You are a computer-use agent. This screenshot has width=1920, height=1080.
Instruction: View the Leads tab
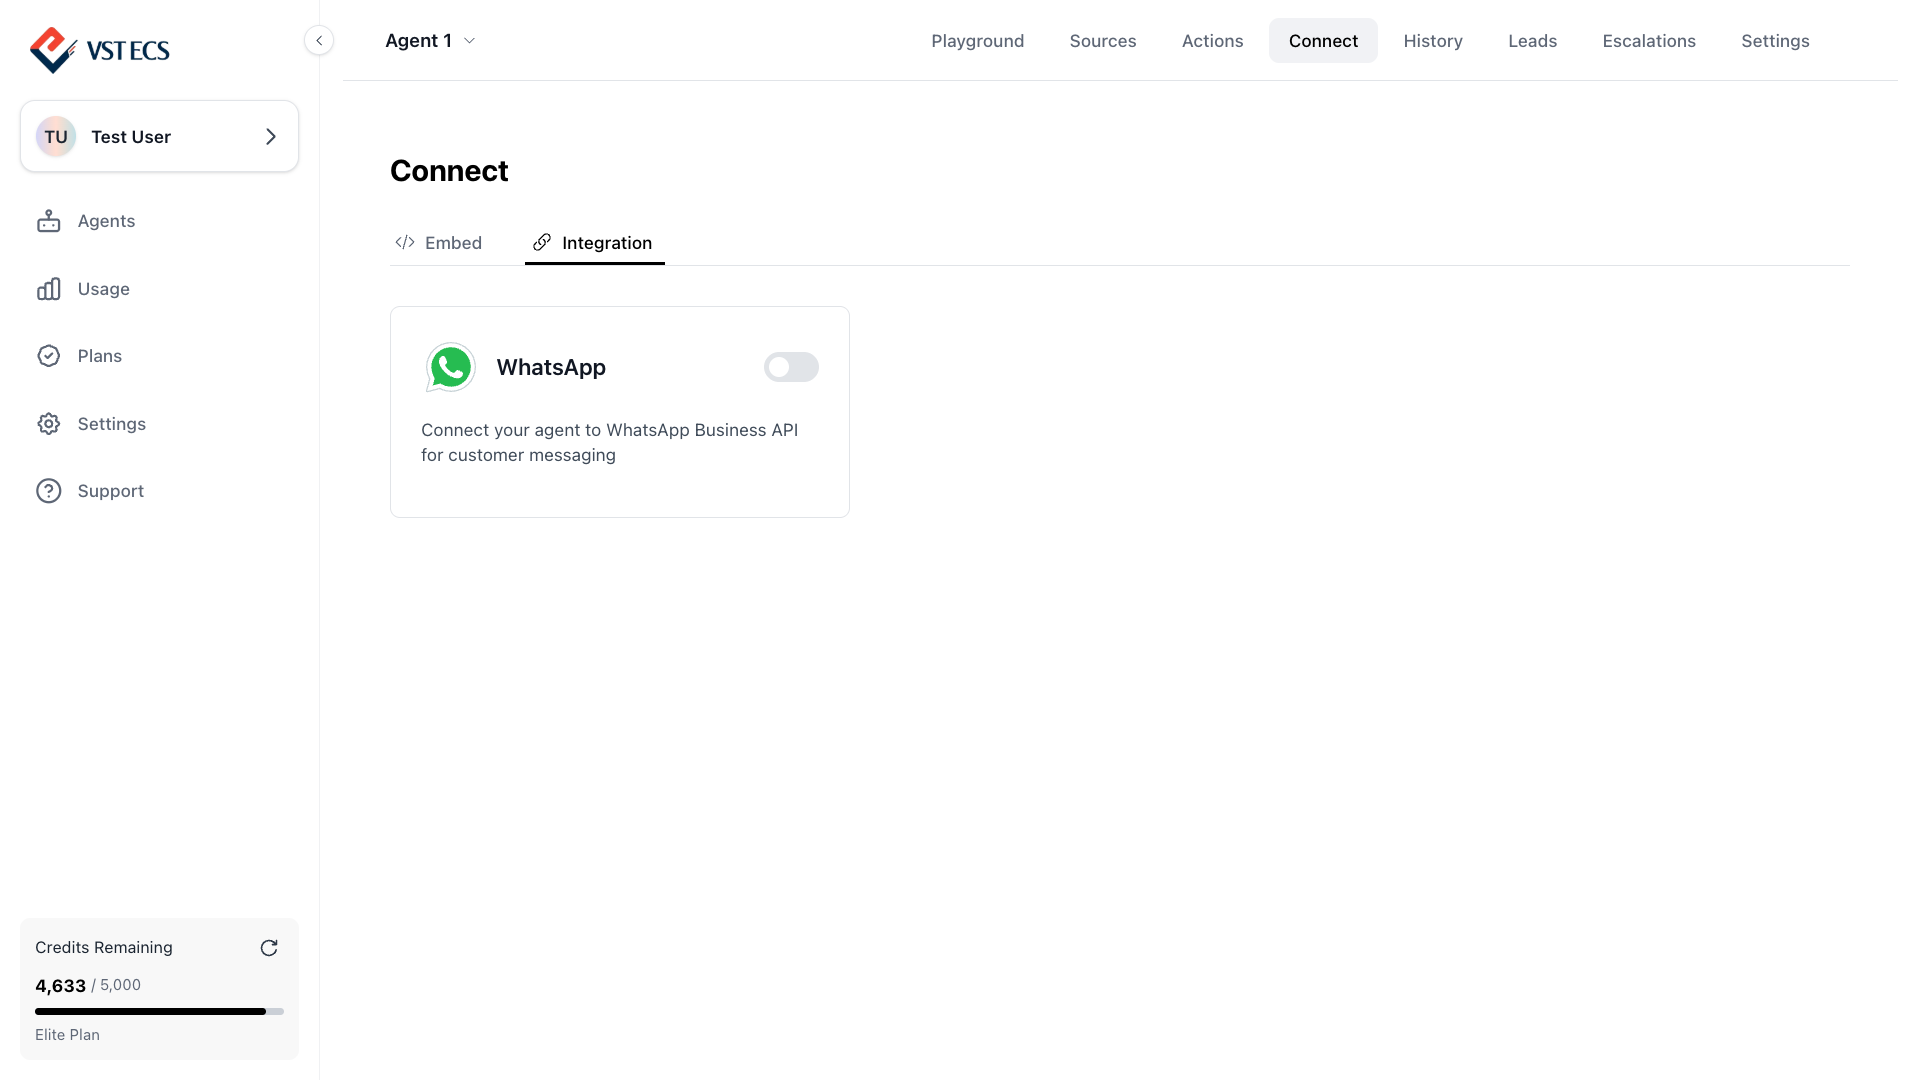[x=1532, y=41]
